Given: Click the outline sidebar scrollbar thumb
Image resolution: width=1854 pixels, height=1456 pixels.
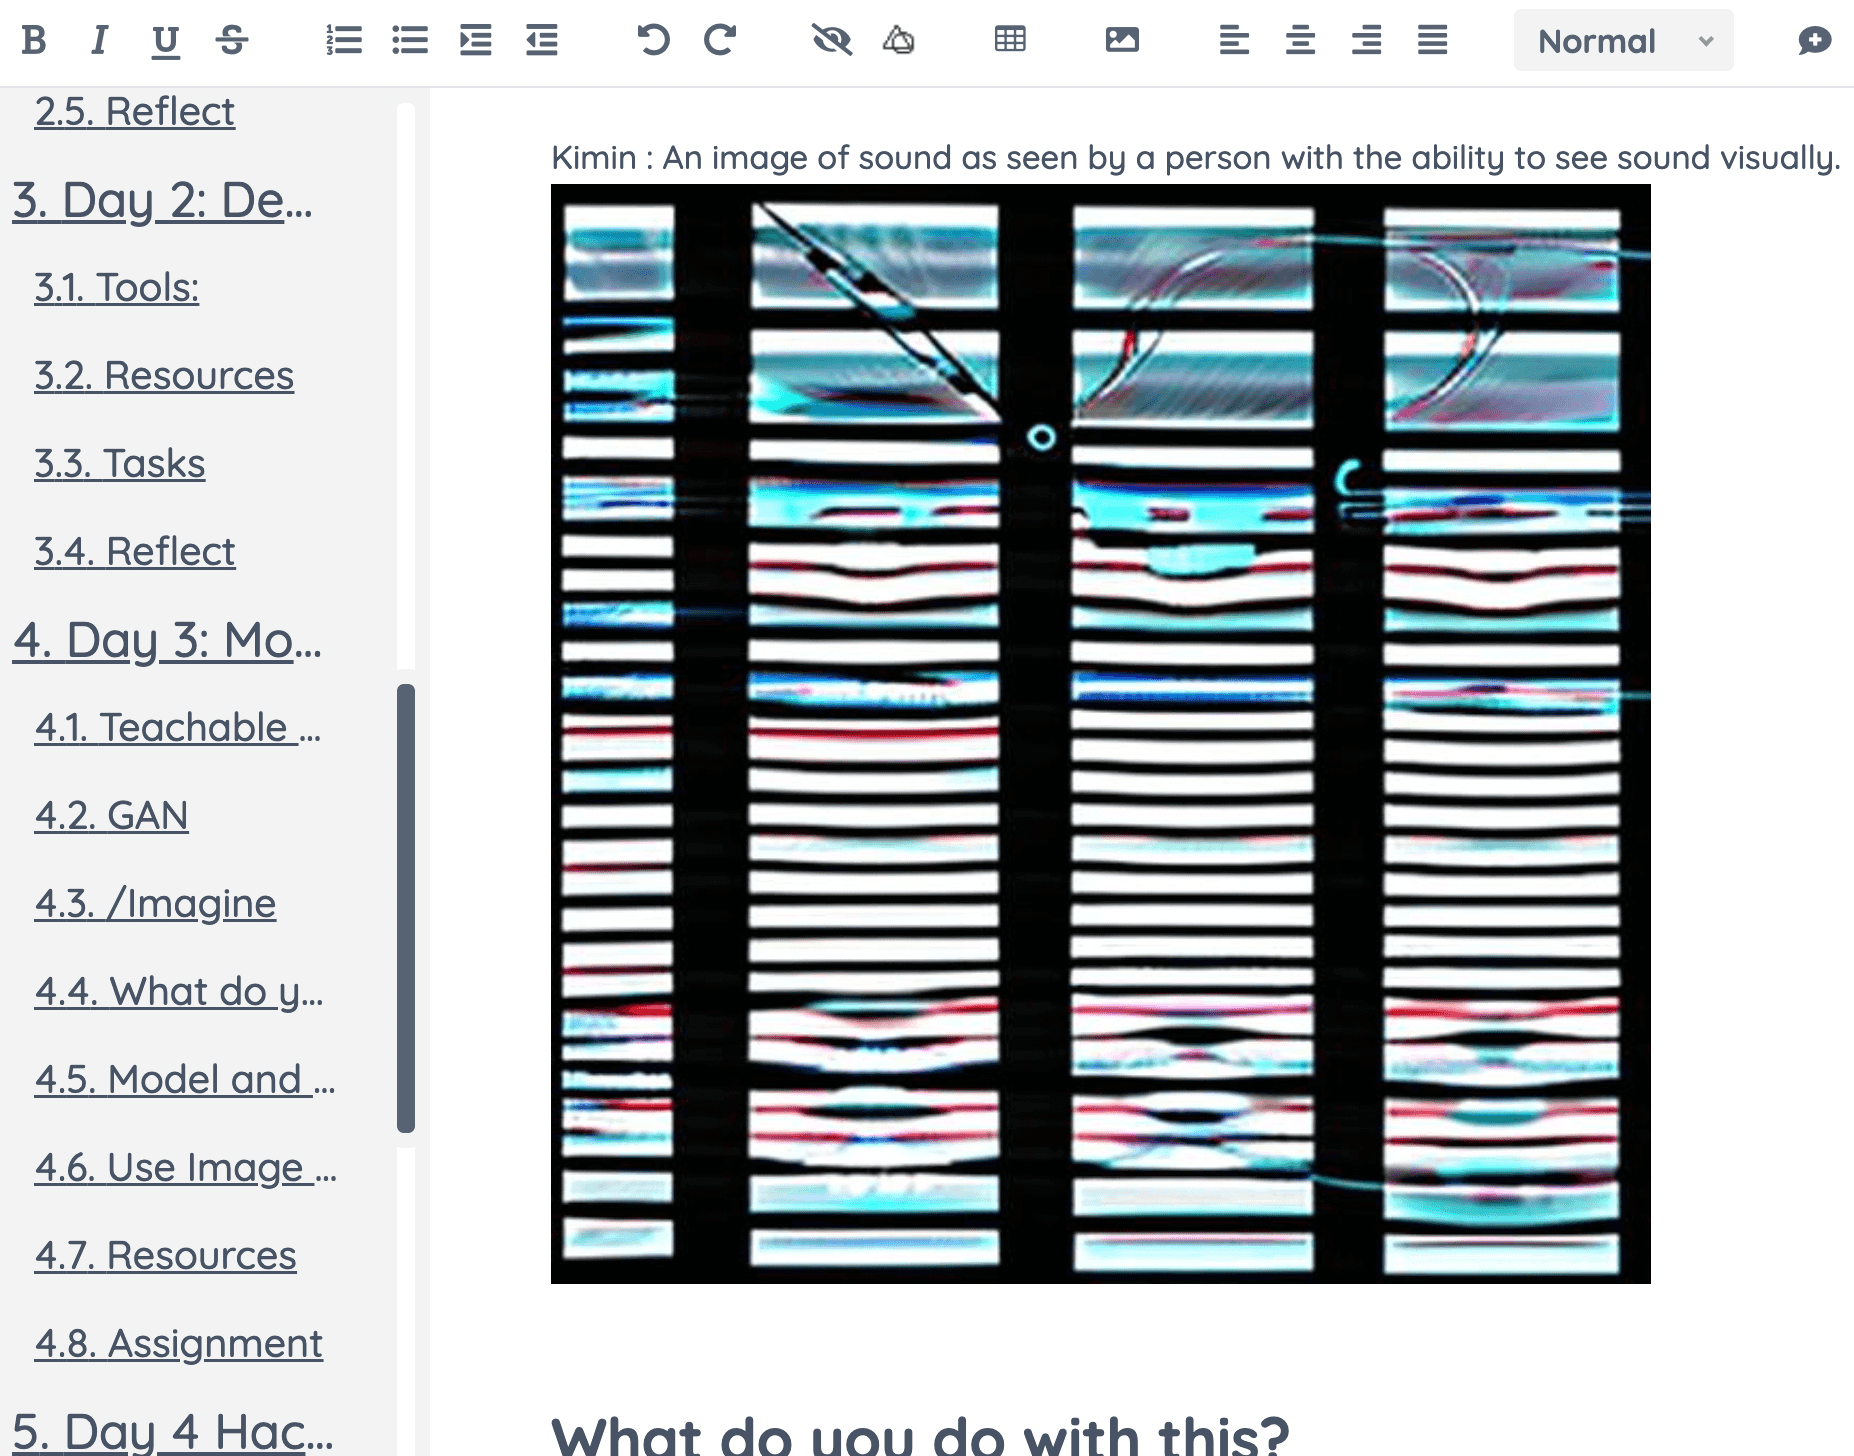Looking at the screenshot, I should 406,907.
